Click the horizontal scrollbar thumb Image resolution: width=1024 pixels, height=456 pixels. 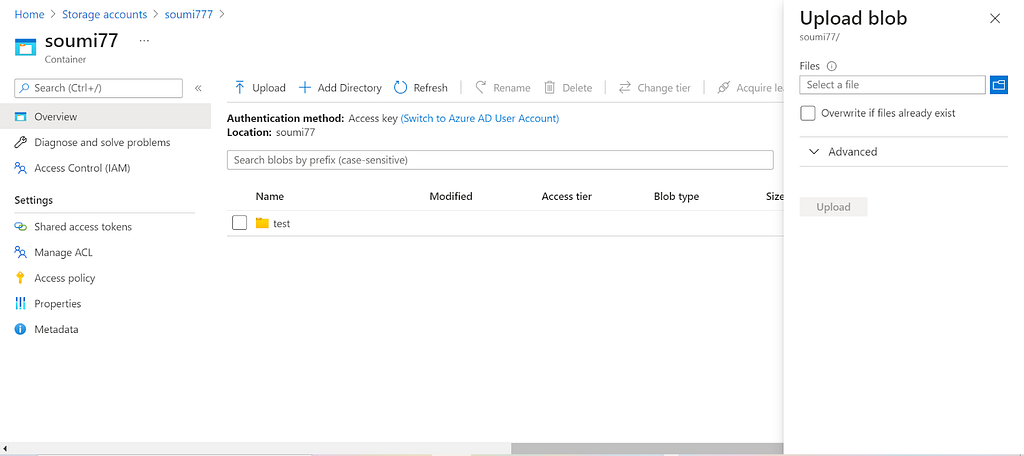click(x=647, y=449)
